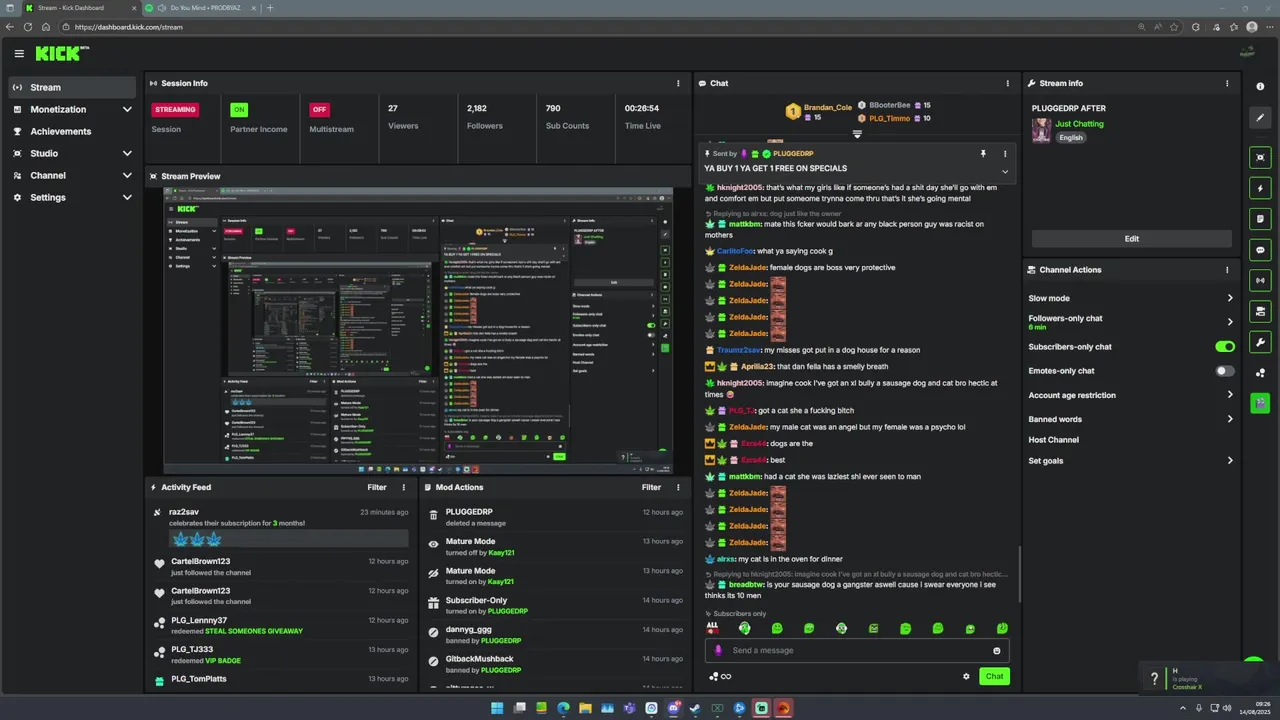Unpin the pinned chat message
The width and height of the screenshot is (1280, 720).
click(983, 154)
